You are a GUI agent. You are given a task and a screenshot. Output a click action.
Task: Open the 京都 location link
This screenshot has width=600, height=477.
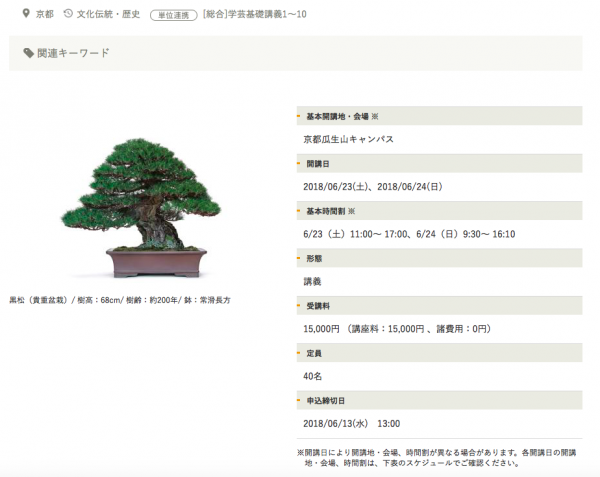(44, 15)
